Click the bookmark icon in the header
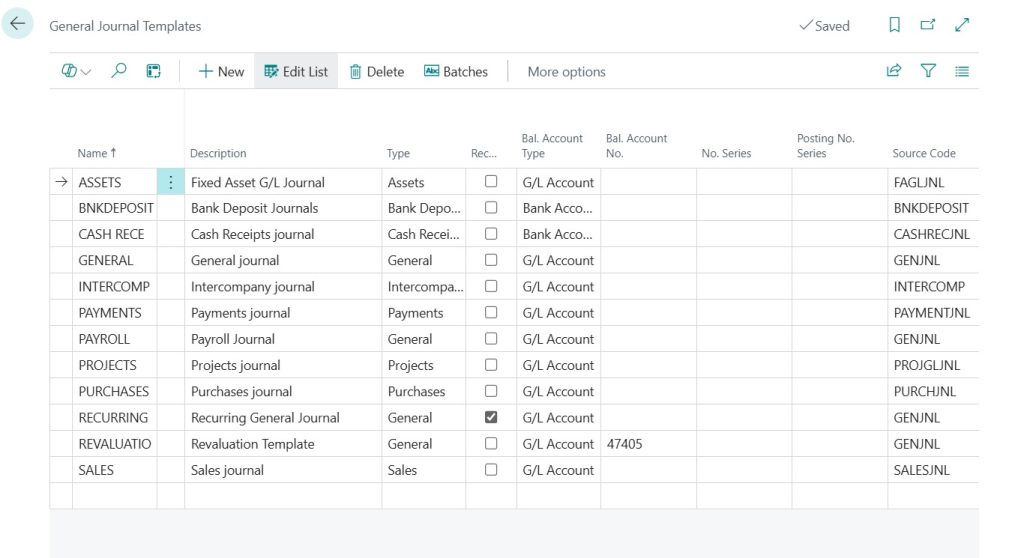Viewport: 1024px width, 558px height. pos(895,25)
